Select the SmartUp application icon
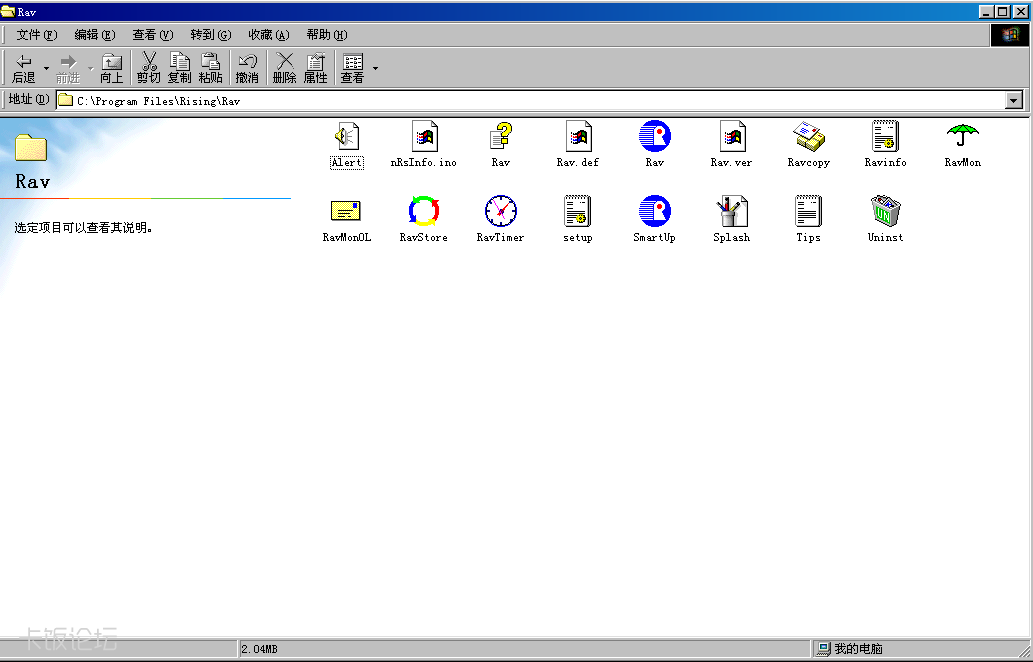 coord(655,211)
